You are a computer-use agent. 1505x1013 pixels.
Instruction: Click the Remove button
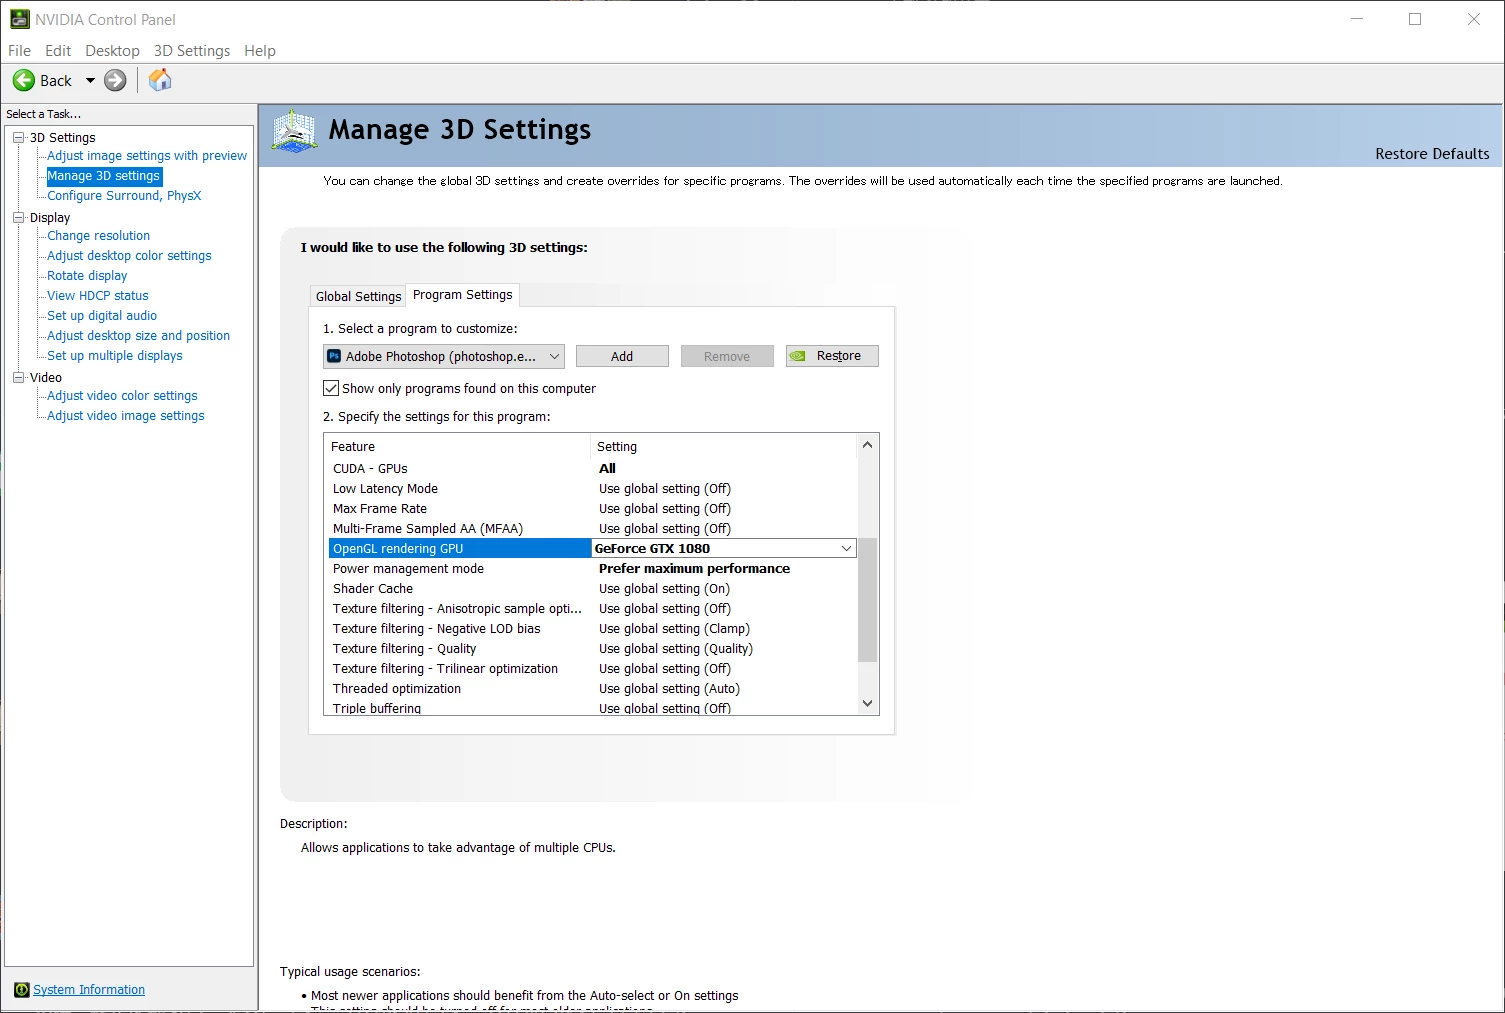(727, 356)
